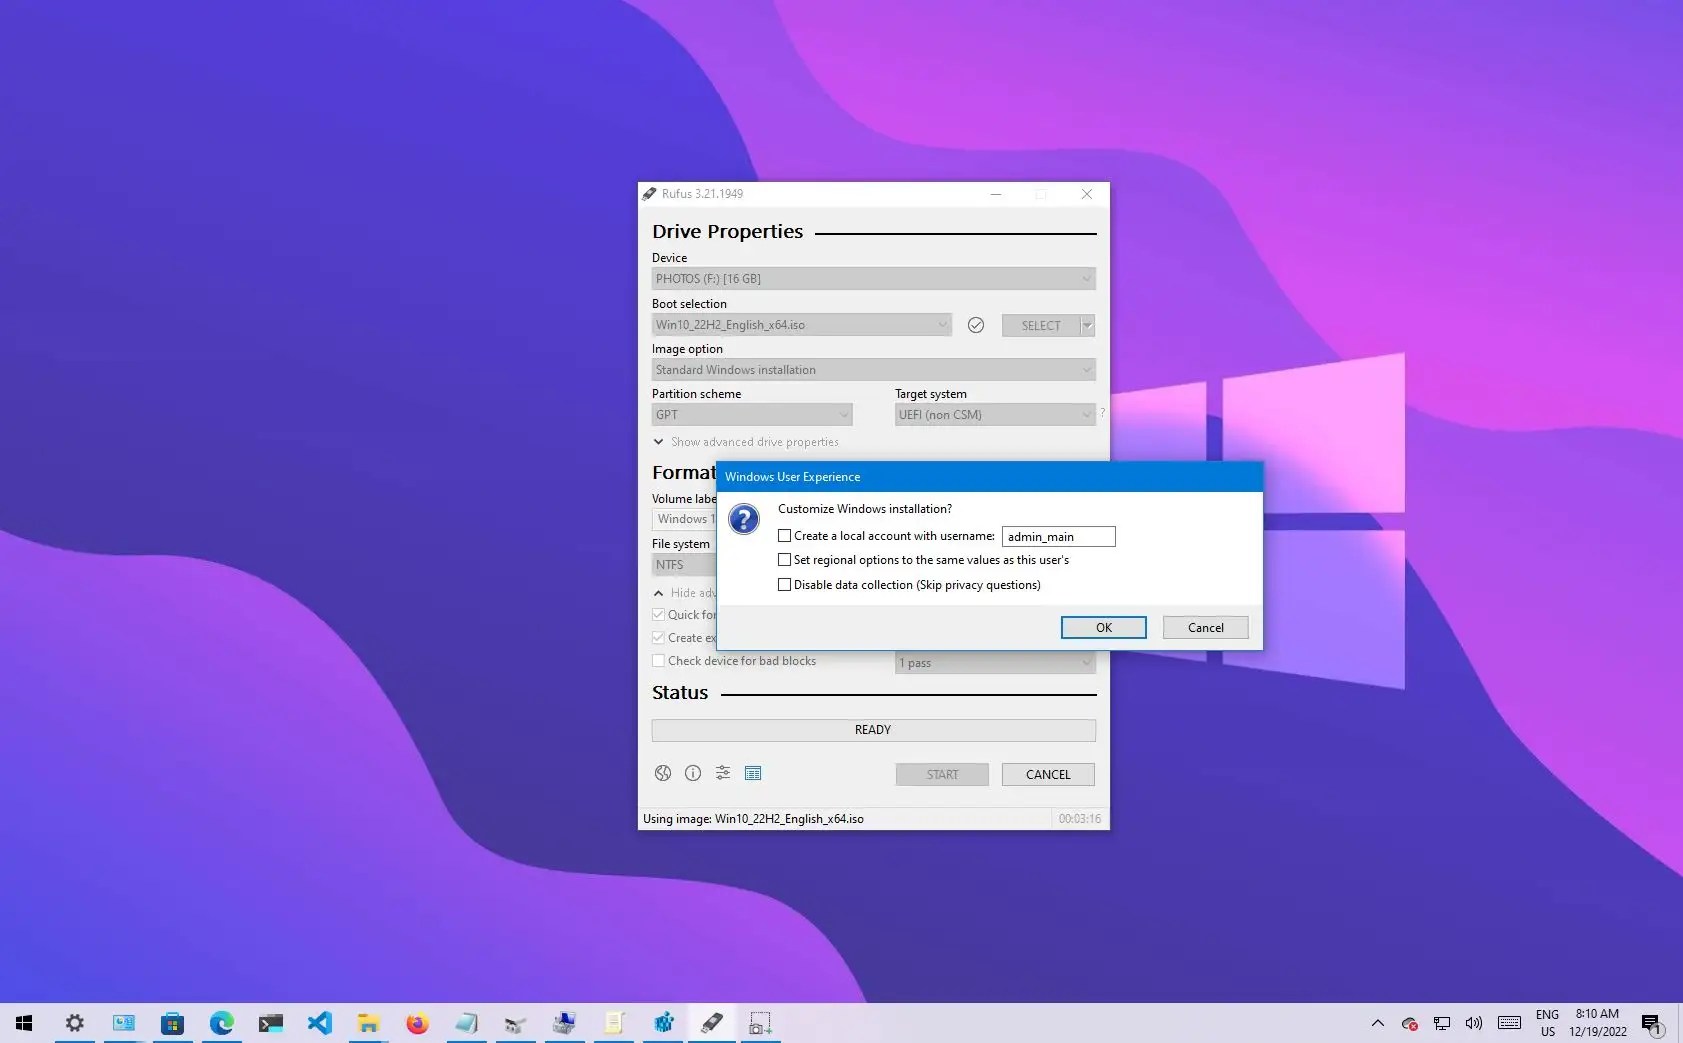The width and height of the screenshot is (1683, 1043).
Task: Edit the username field containing admin_main
Action: tap(1058, 536)
